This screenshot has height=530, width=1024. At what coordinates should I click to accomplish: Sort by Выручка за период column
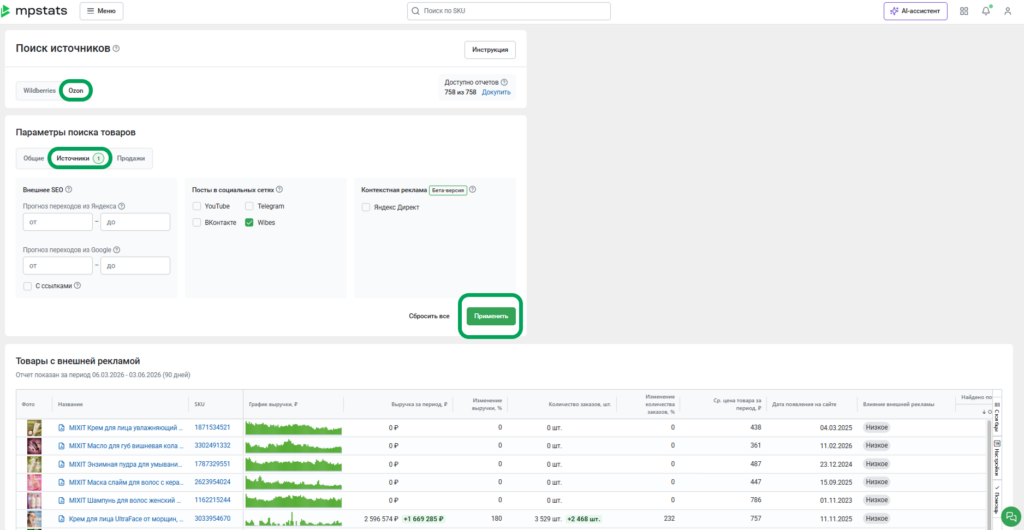(419, 405)
